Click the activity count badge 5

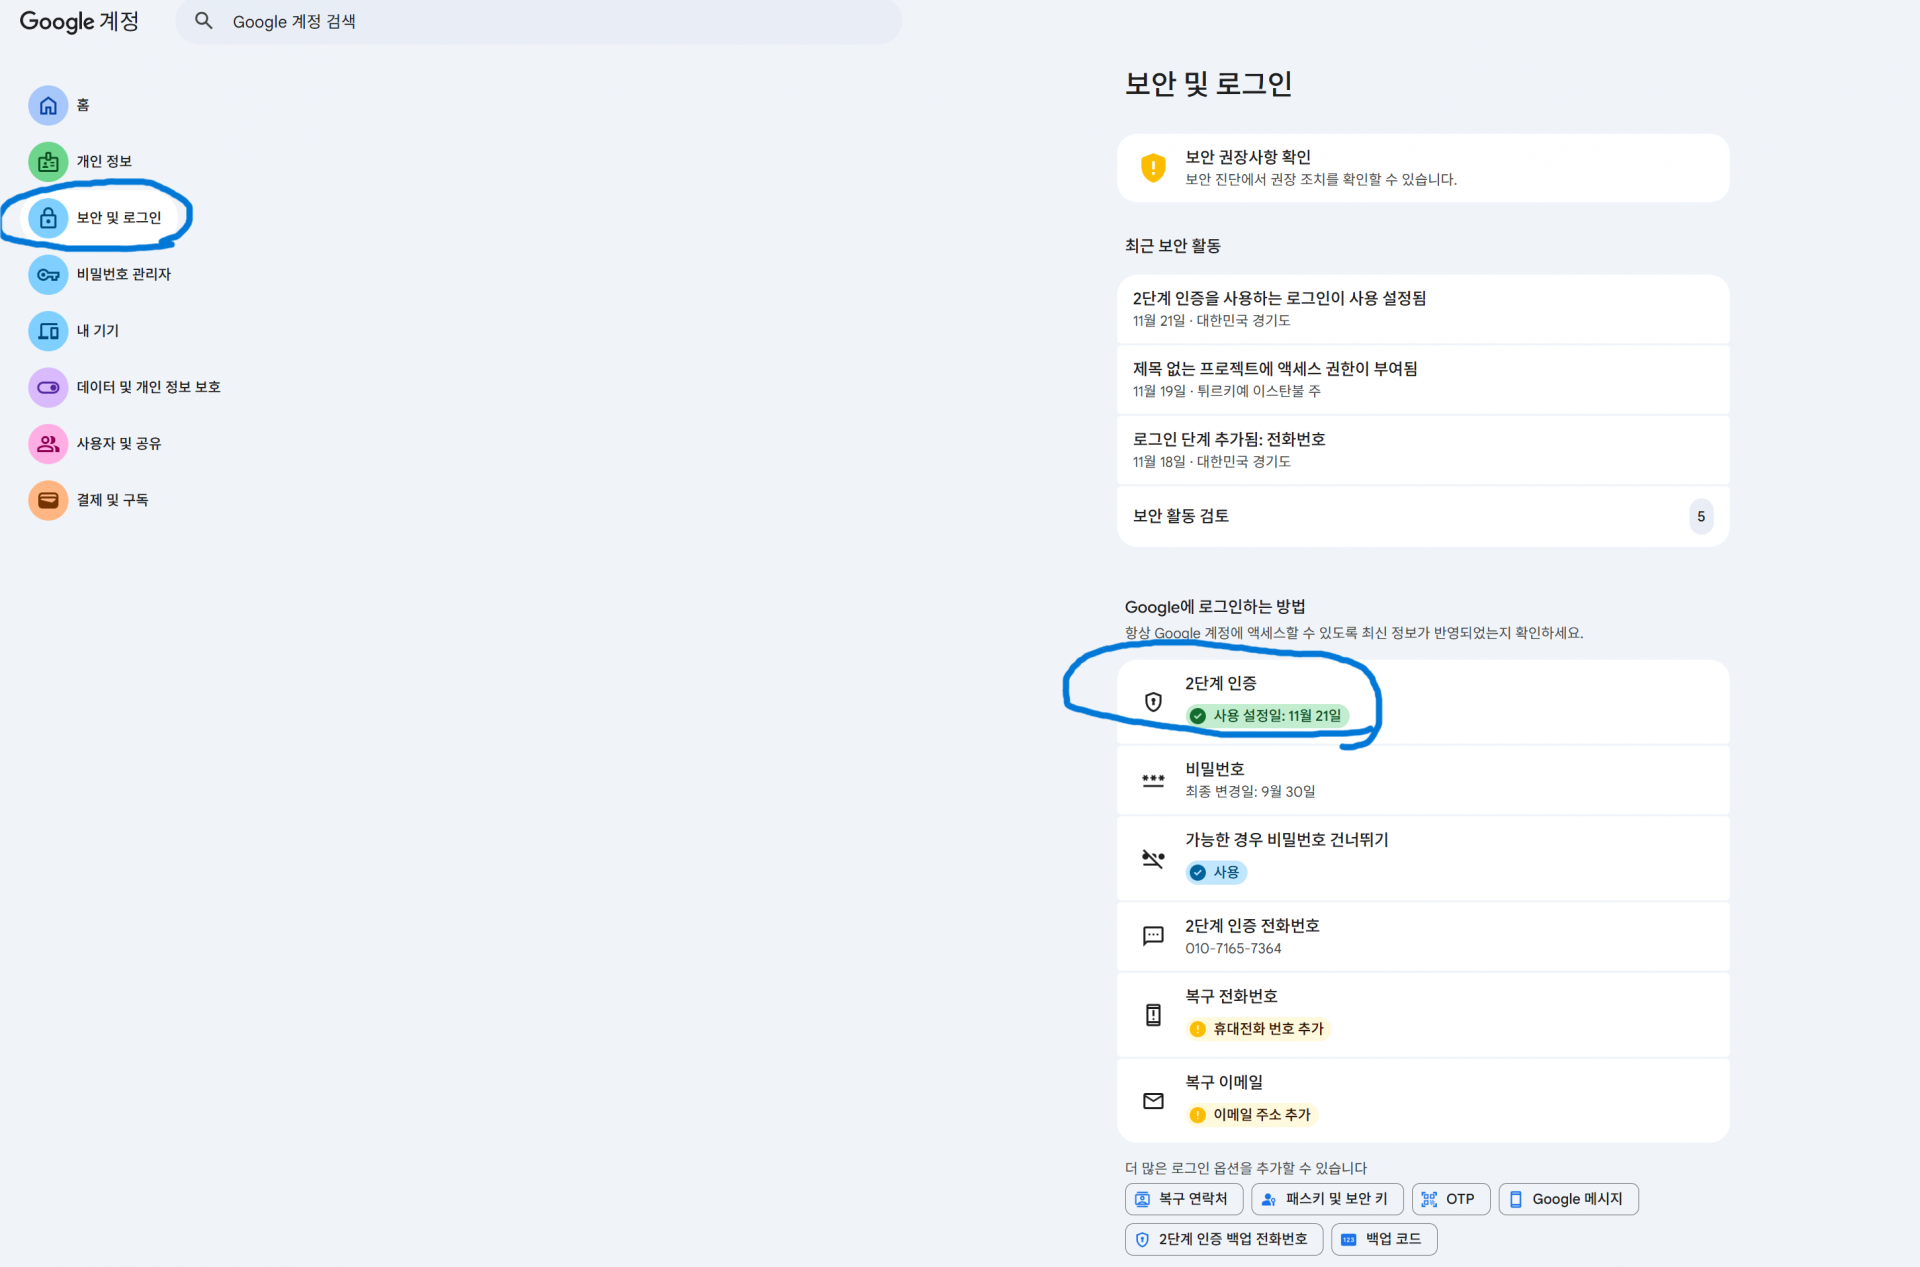1700,516
